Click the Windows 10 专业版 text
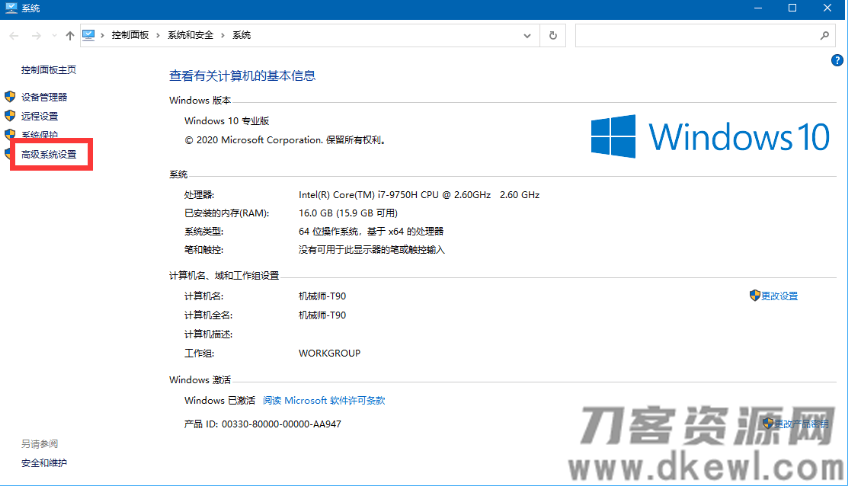This screenshot has width=848, height=486. coord(227,121)
